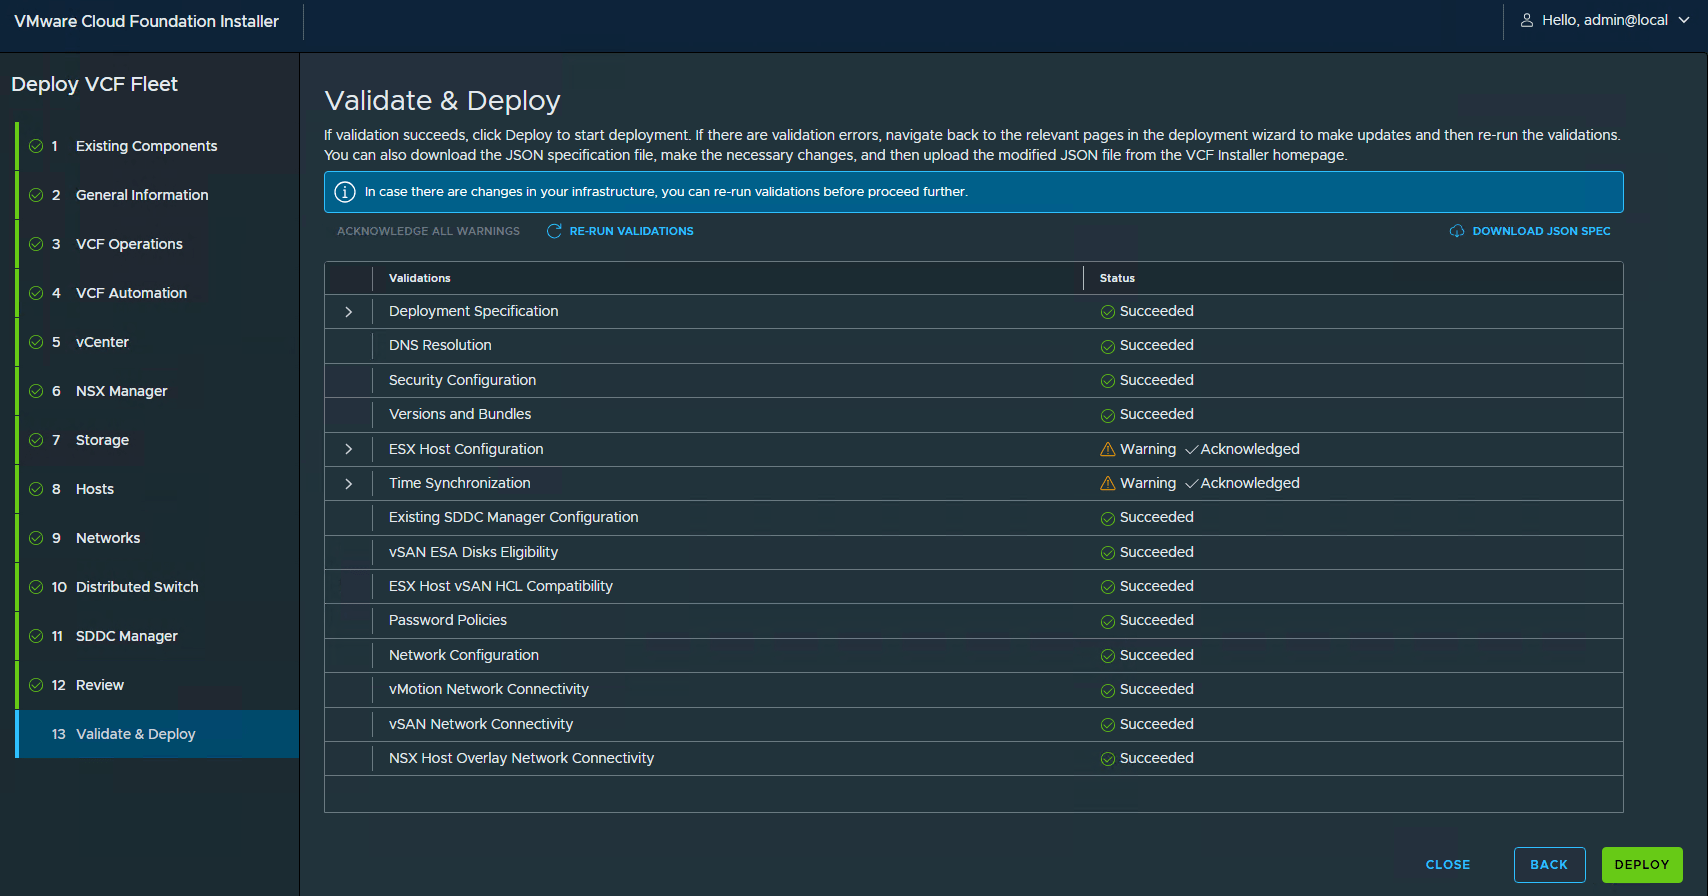Click the DNS Resolution succeeded status icon
The width and height of the screenshot is (1708, 896).
[1108, 346]
